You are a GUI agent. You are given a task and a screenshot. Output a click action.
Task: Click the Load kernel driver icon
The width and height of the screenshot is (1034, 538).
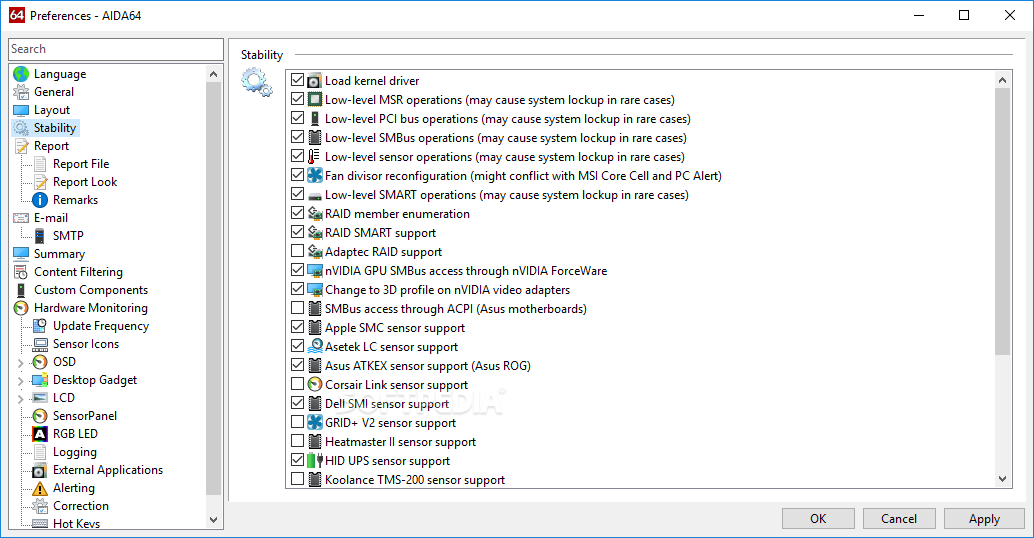point(315,80)
